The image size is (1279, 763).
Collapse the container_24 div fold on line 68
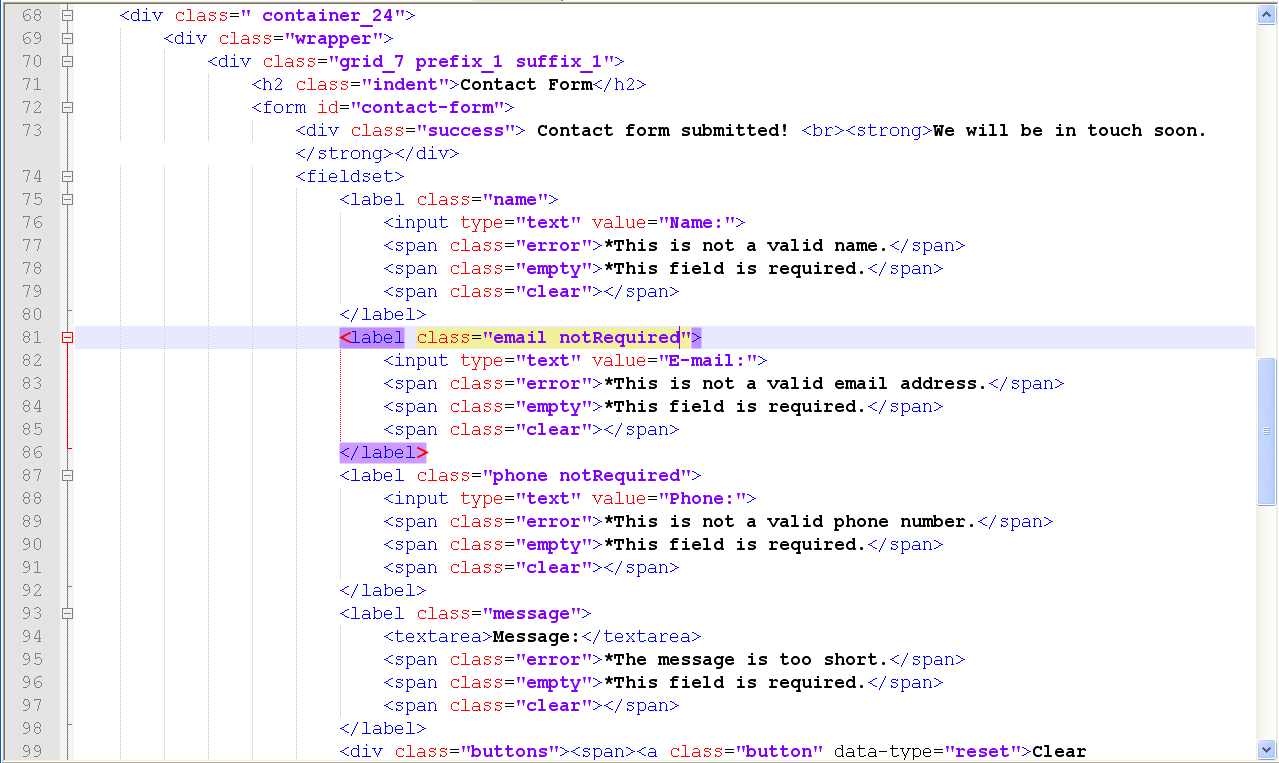point(67,16)
